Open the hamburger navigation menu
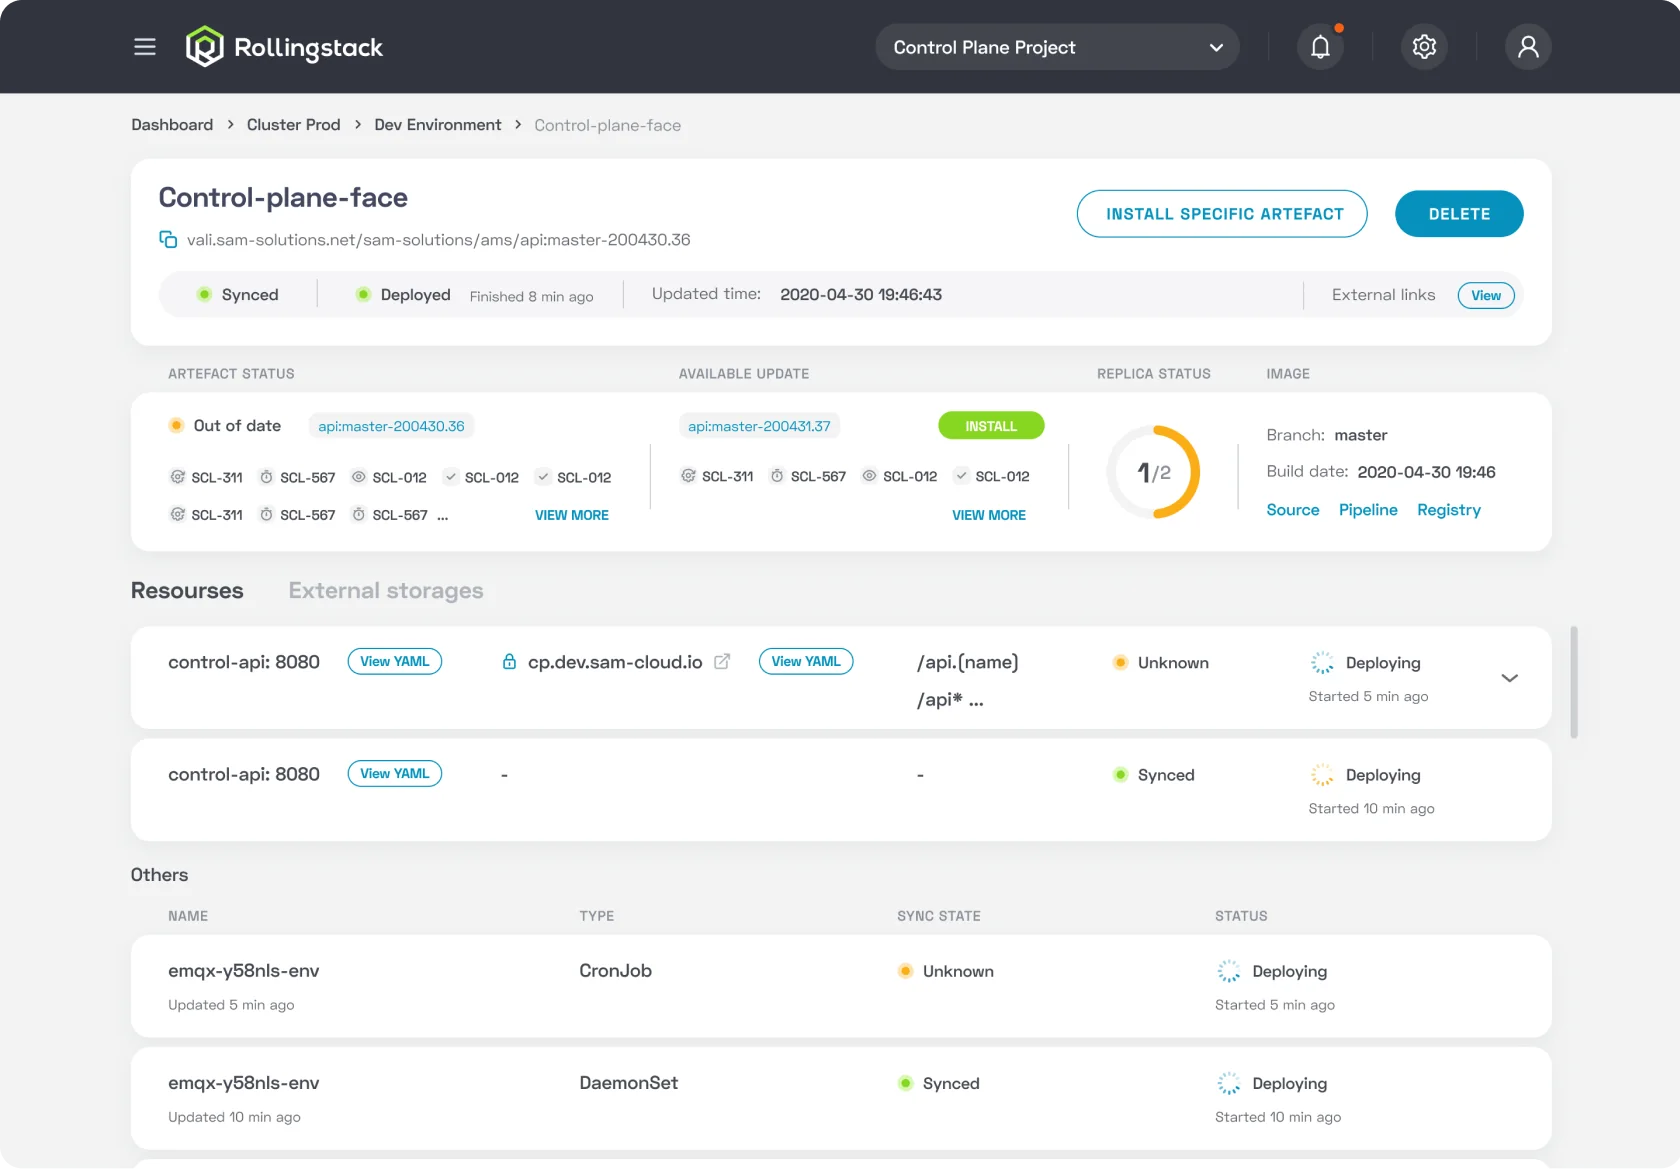 145,47
